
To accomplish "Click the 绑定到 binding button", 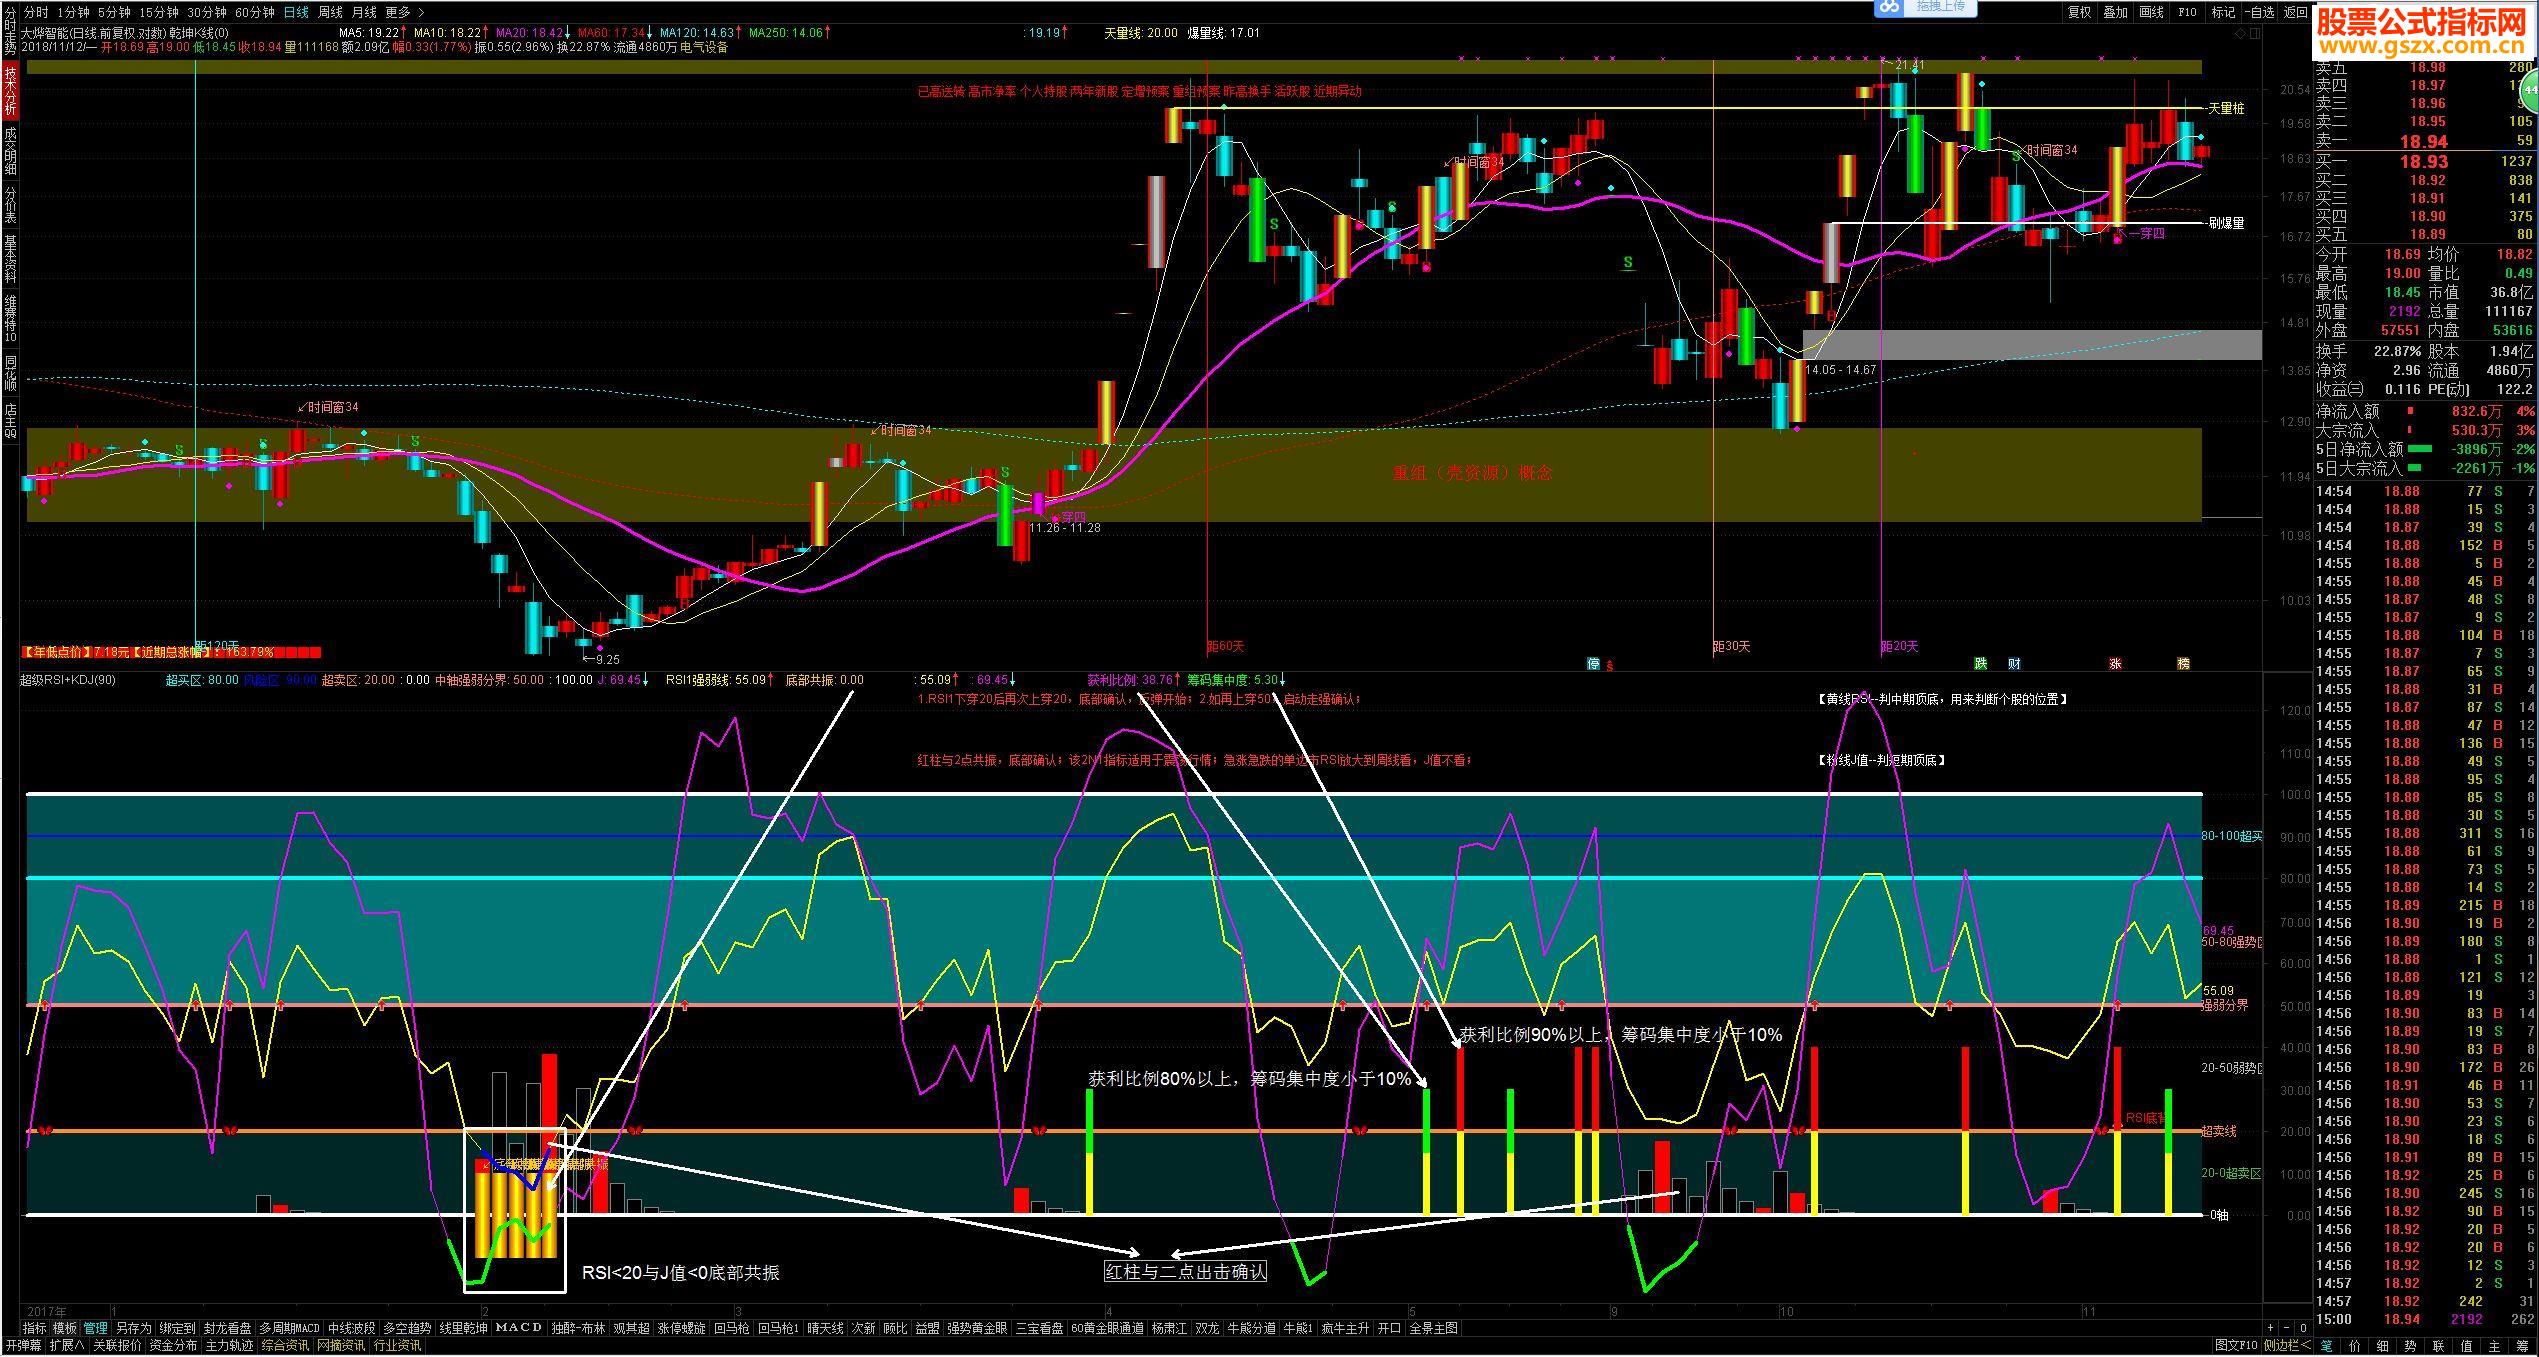I will coord(178,1328).
